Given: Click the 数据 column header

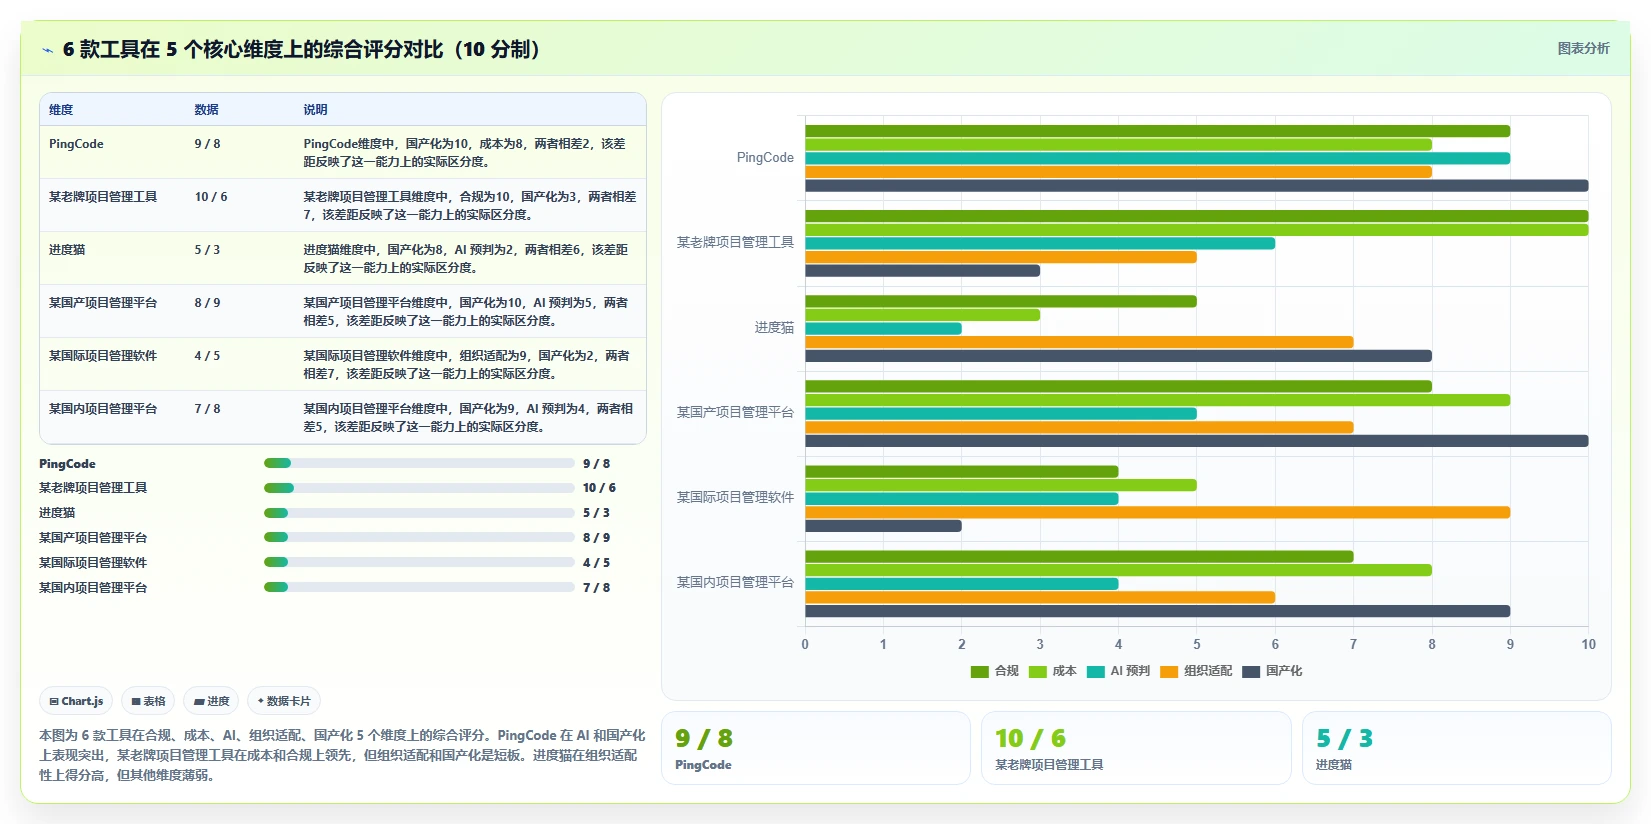Looking at the screenshot, I should coord(206,110).
